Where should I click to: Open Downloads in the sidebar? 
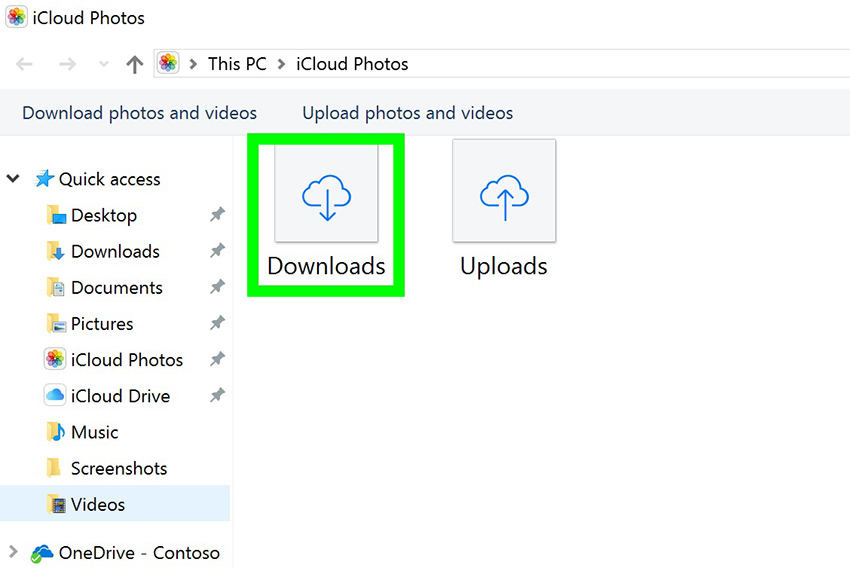[x=115, y=251]
